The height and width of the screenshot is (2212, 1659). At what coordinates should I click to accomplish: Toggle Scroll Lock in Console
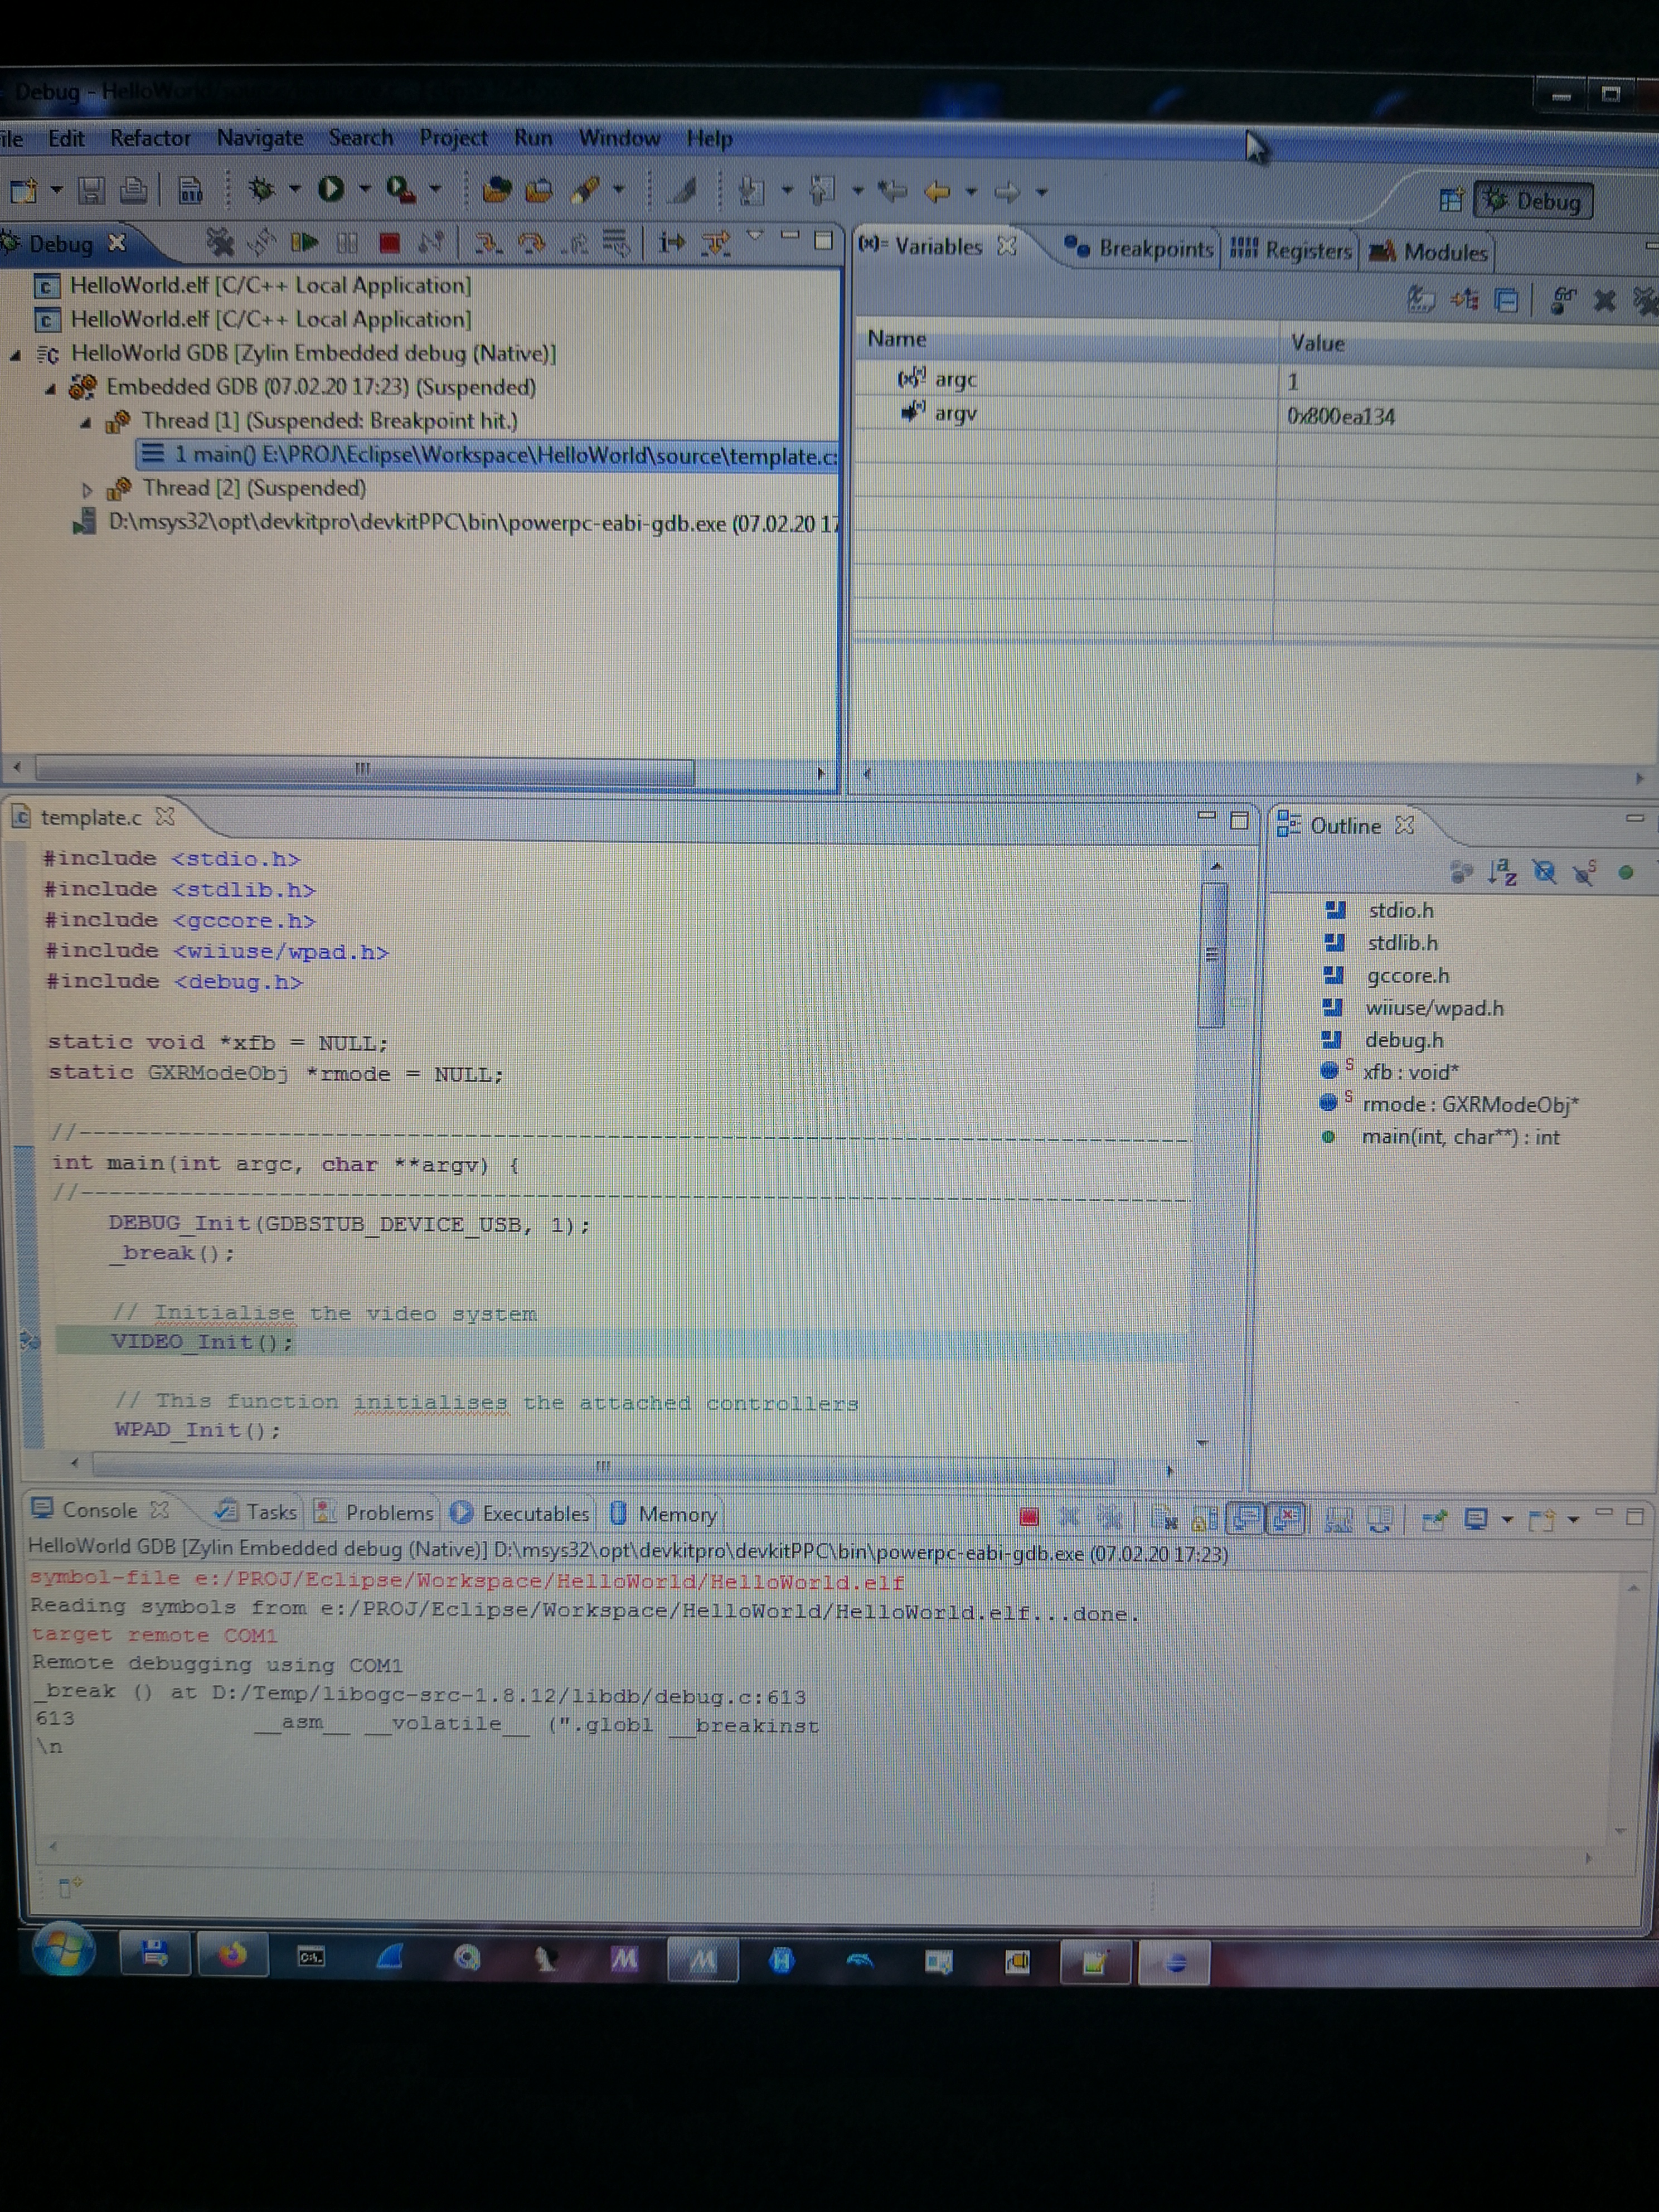point(1205,1518)
